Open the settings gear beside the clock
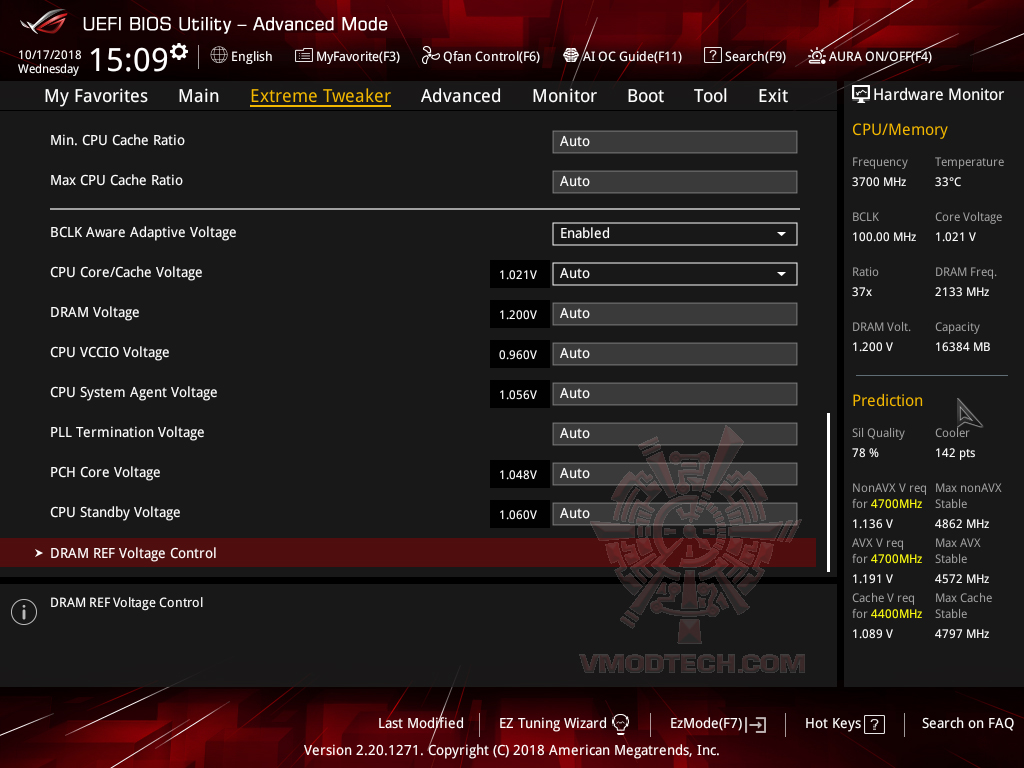The height and width of the screenshot is (768, 1024). coord(179,51)
